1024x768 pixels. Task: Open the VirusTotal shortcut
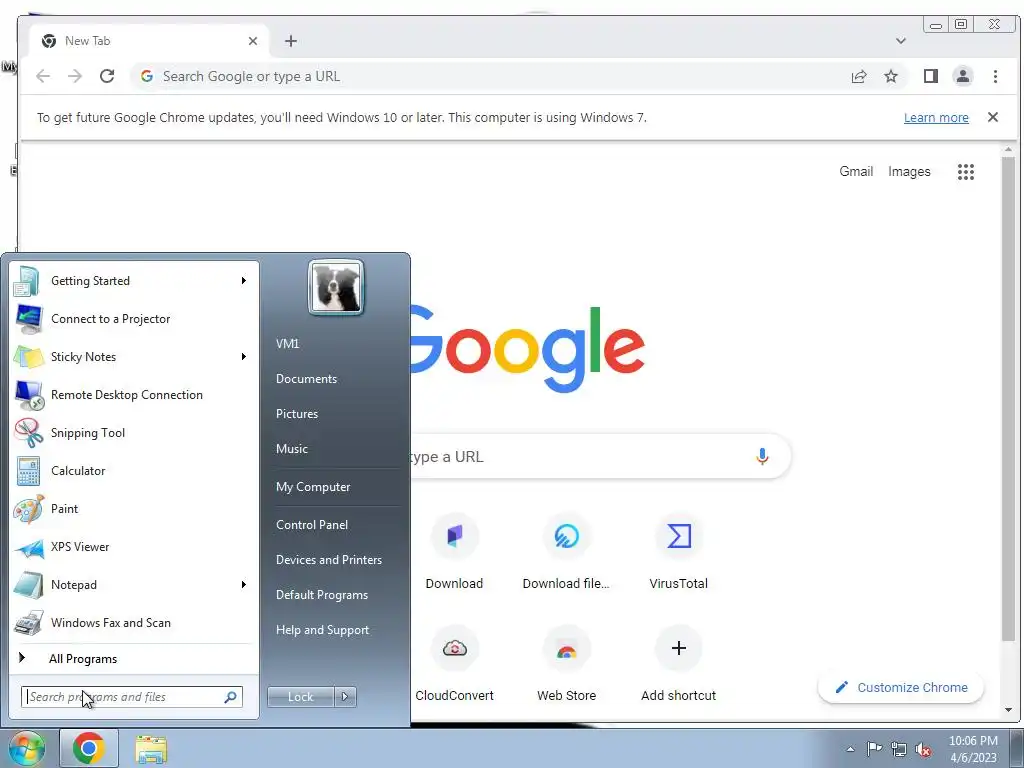tap(679, 553)
